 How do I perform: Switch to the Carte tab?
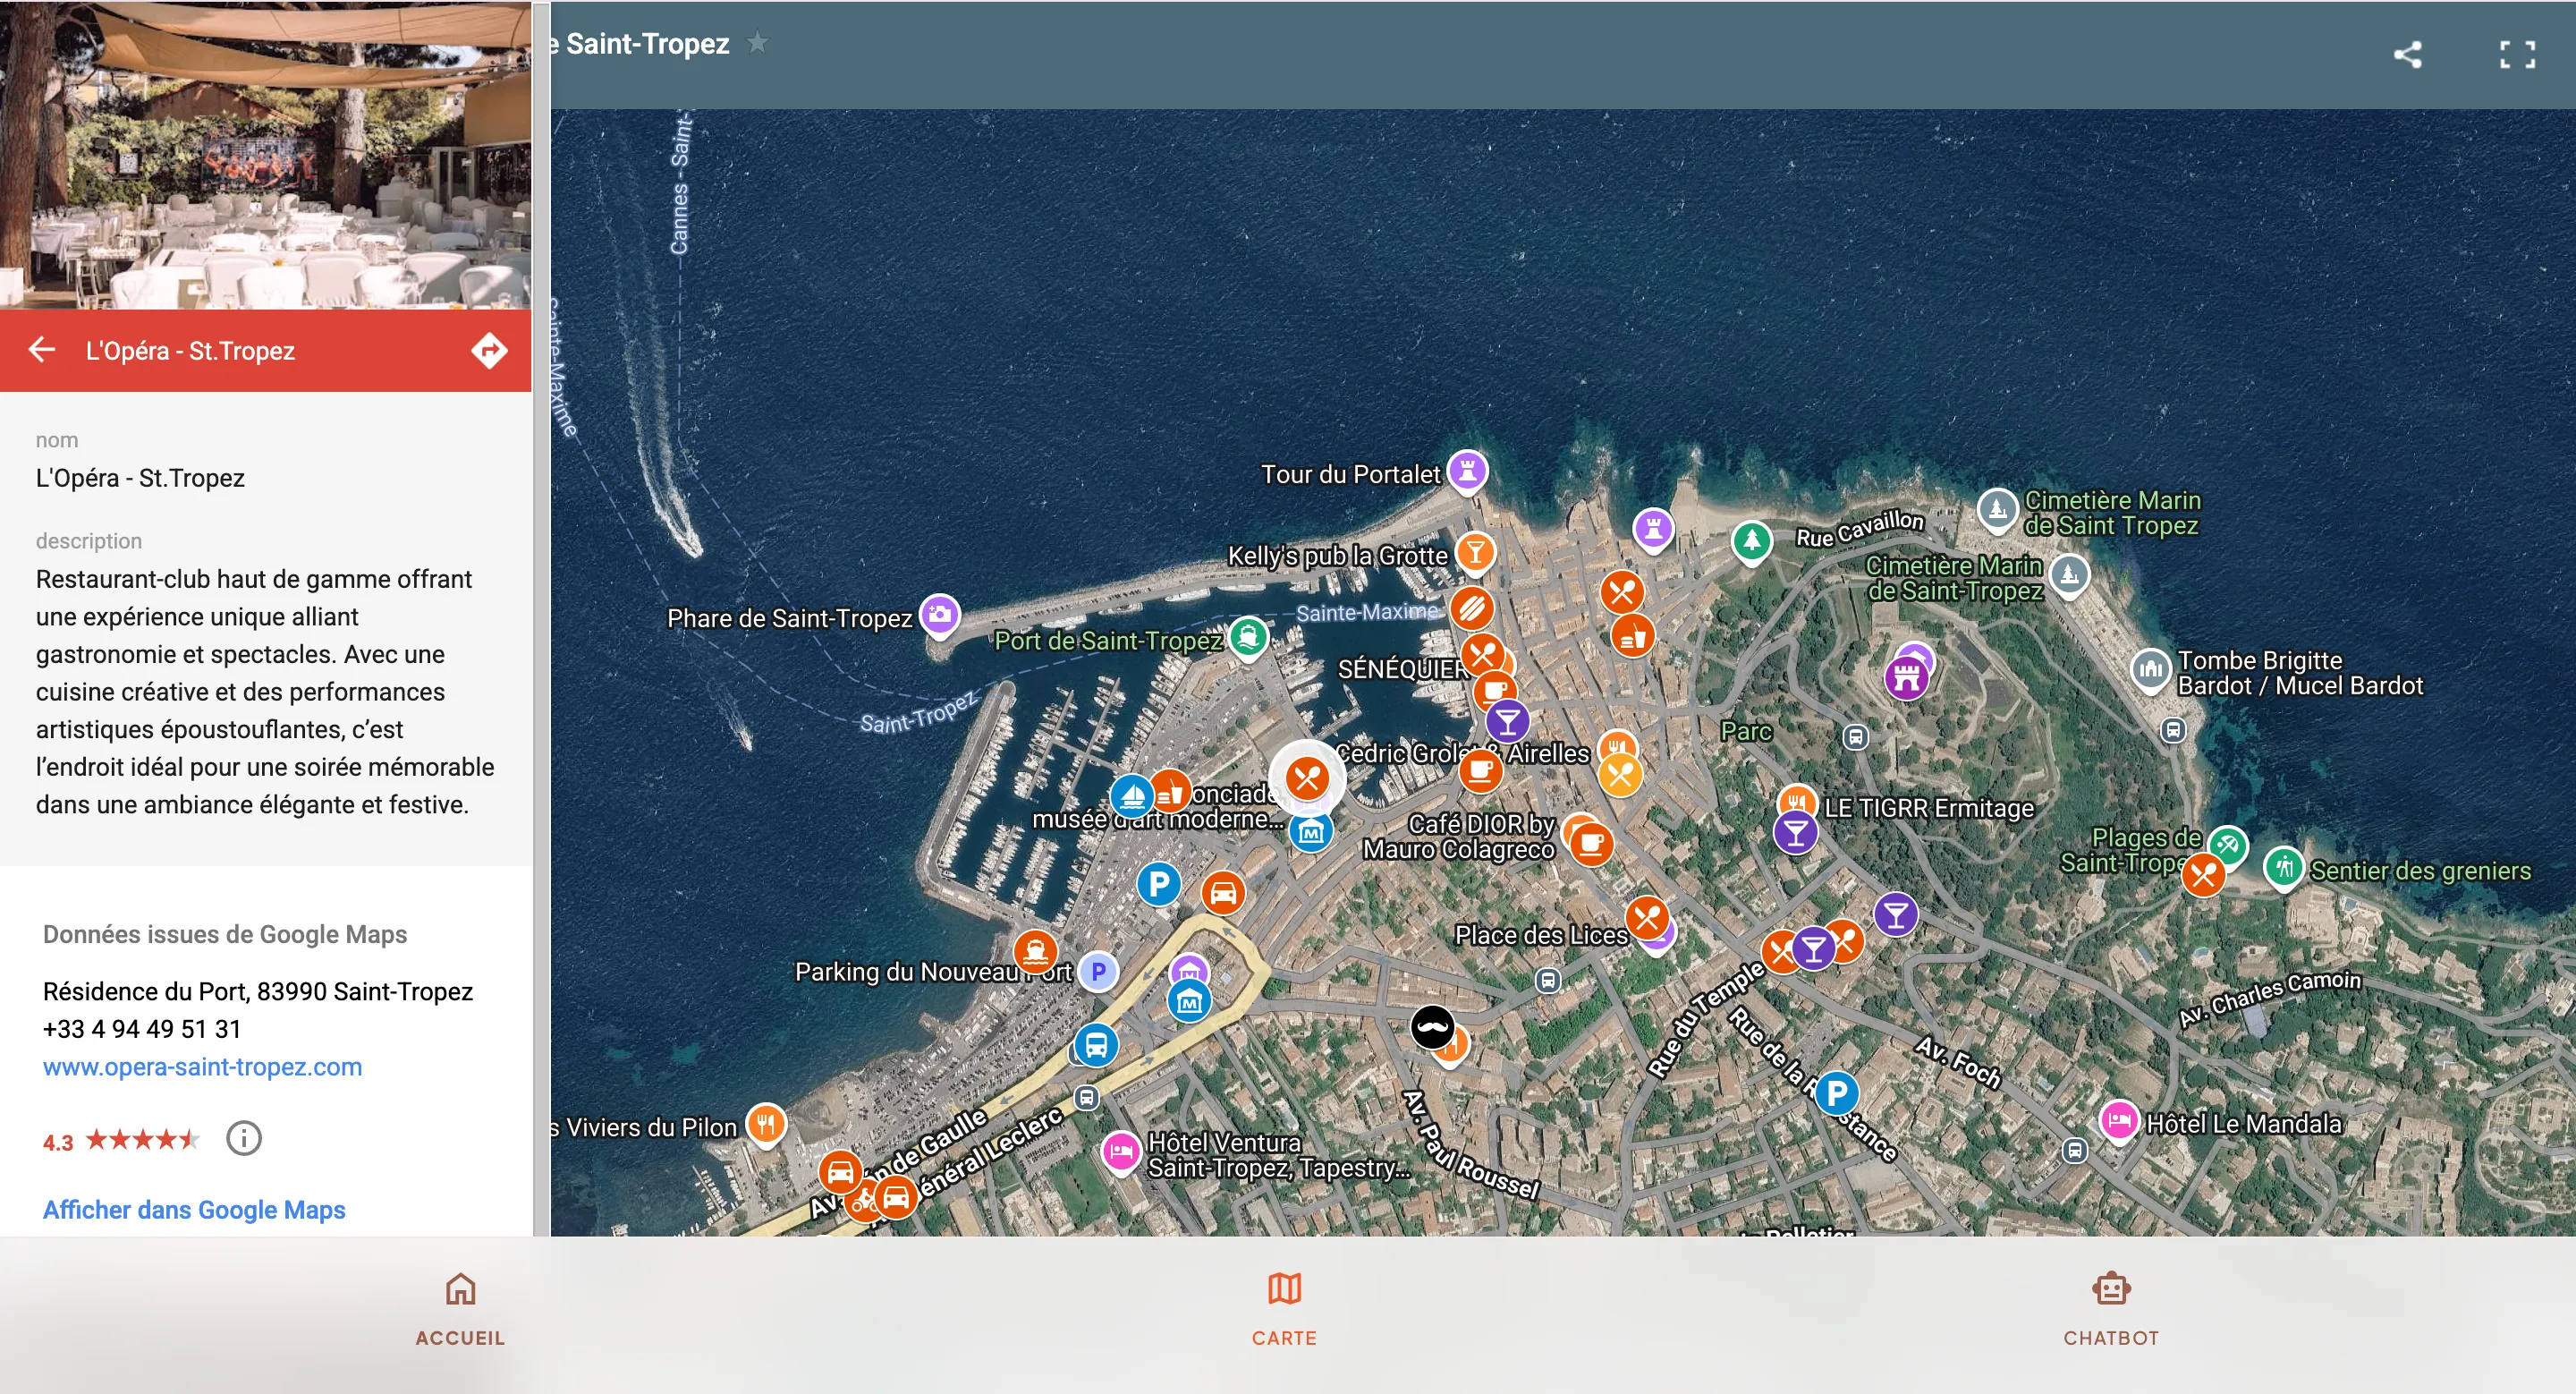point(1284,1308)
